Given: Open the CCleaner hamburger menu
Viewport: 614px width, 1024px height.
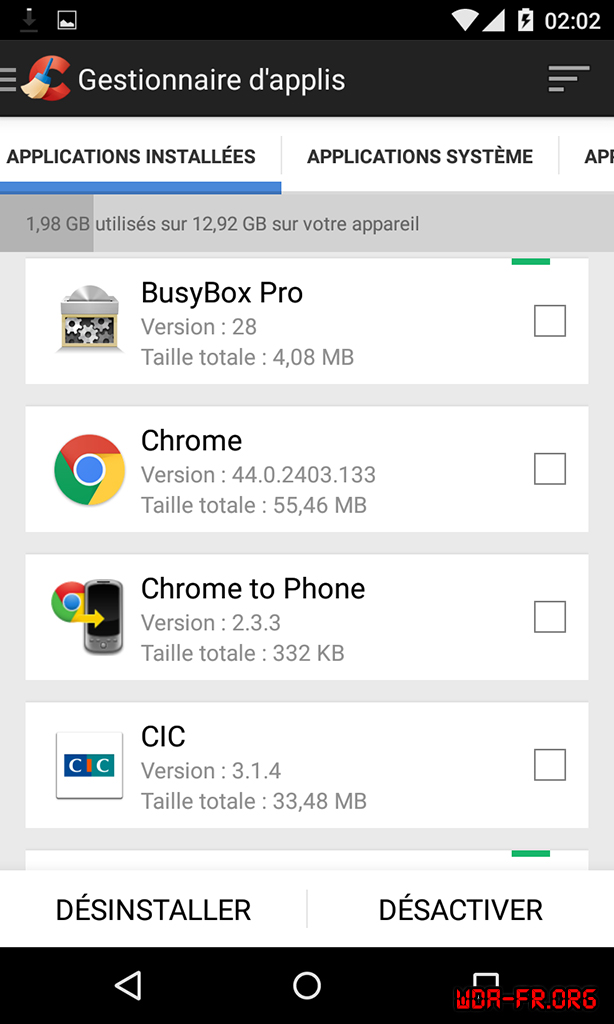Looking at the screenshot, I should click(x=8, y=79).
